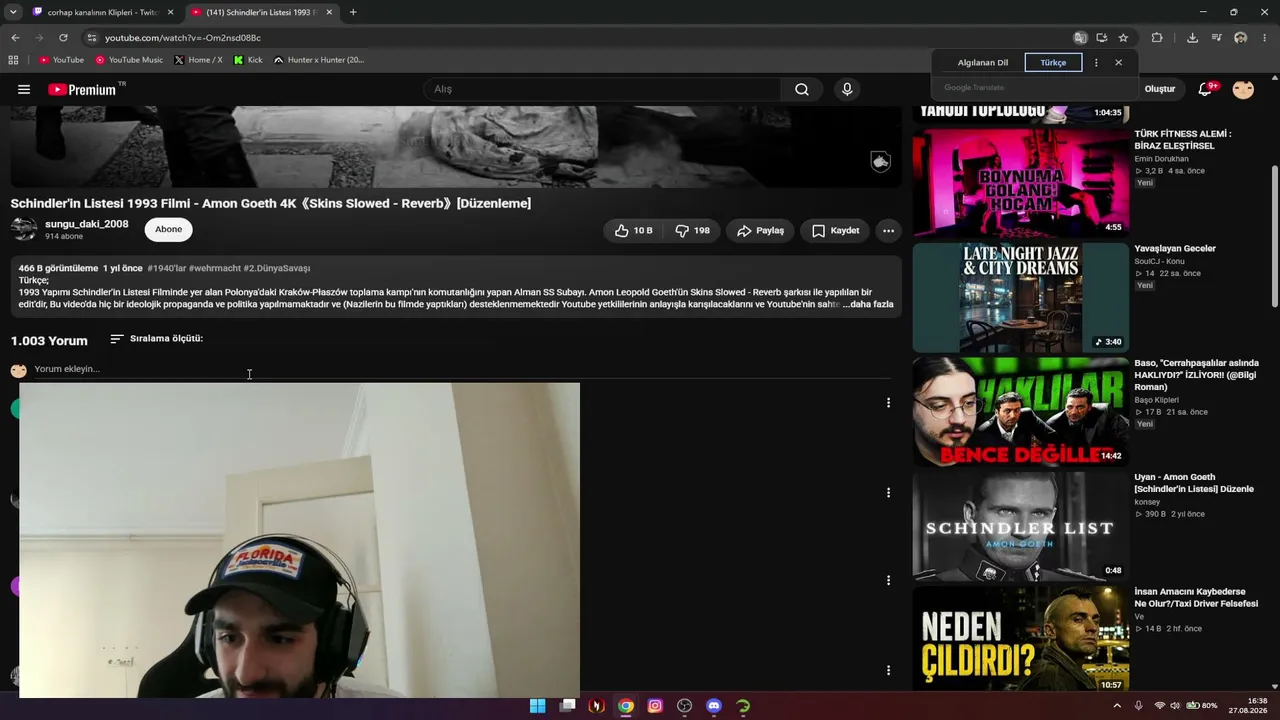Viewport: 1280px width, 720px height.
Task: Open the Late Night Jazz & City Dreams thumbnail
Action: (x=1020, y=297)
